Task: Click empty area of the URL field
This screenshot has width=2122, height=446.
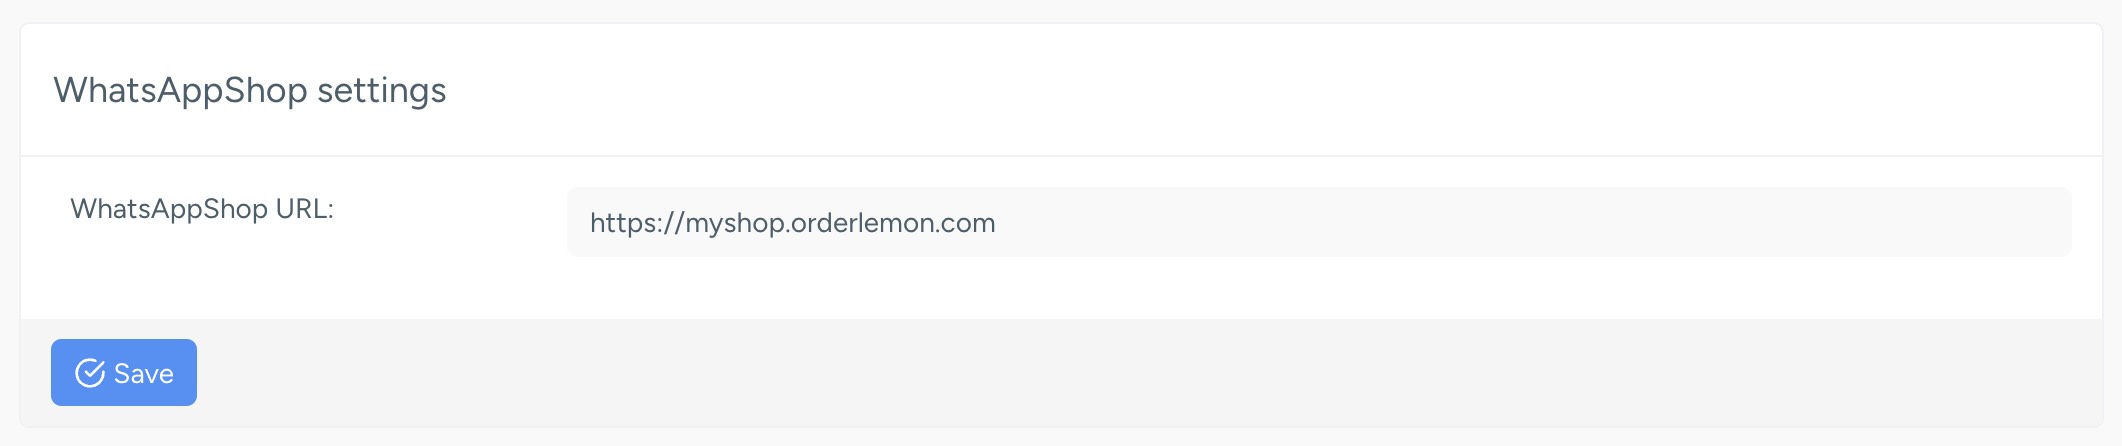Action: pyautogui.click(x=1500, y=222)
